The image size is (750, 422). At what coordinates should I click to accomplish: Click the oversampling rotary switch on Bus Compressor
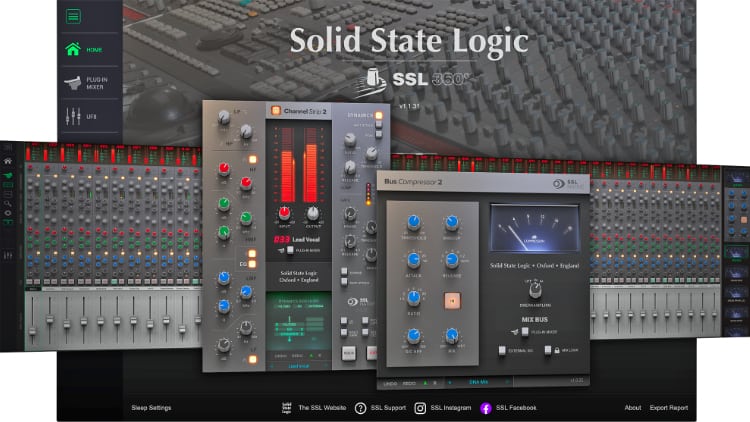[535, 289]
